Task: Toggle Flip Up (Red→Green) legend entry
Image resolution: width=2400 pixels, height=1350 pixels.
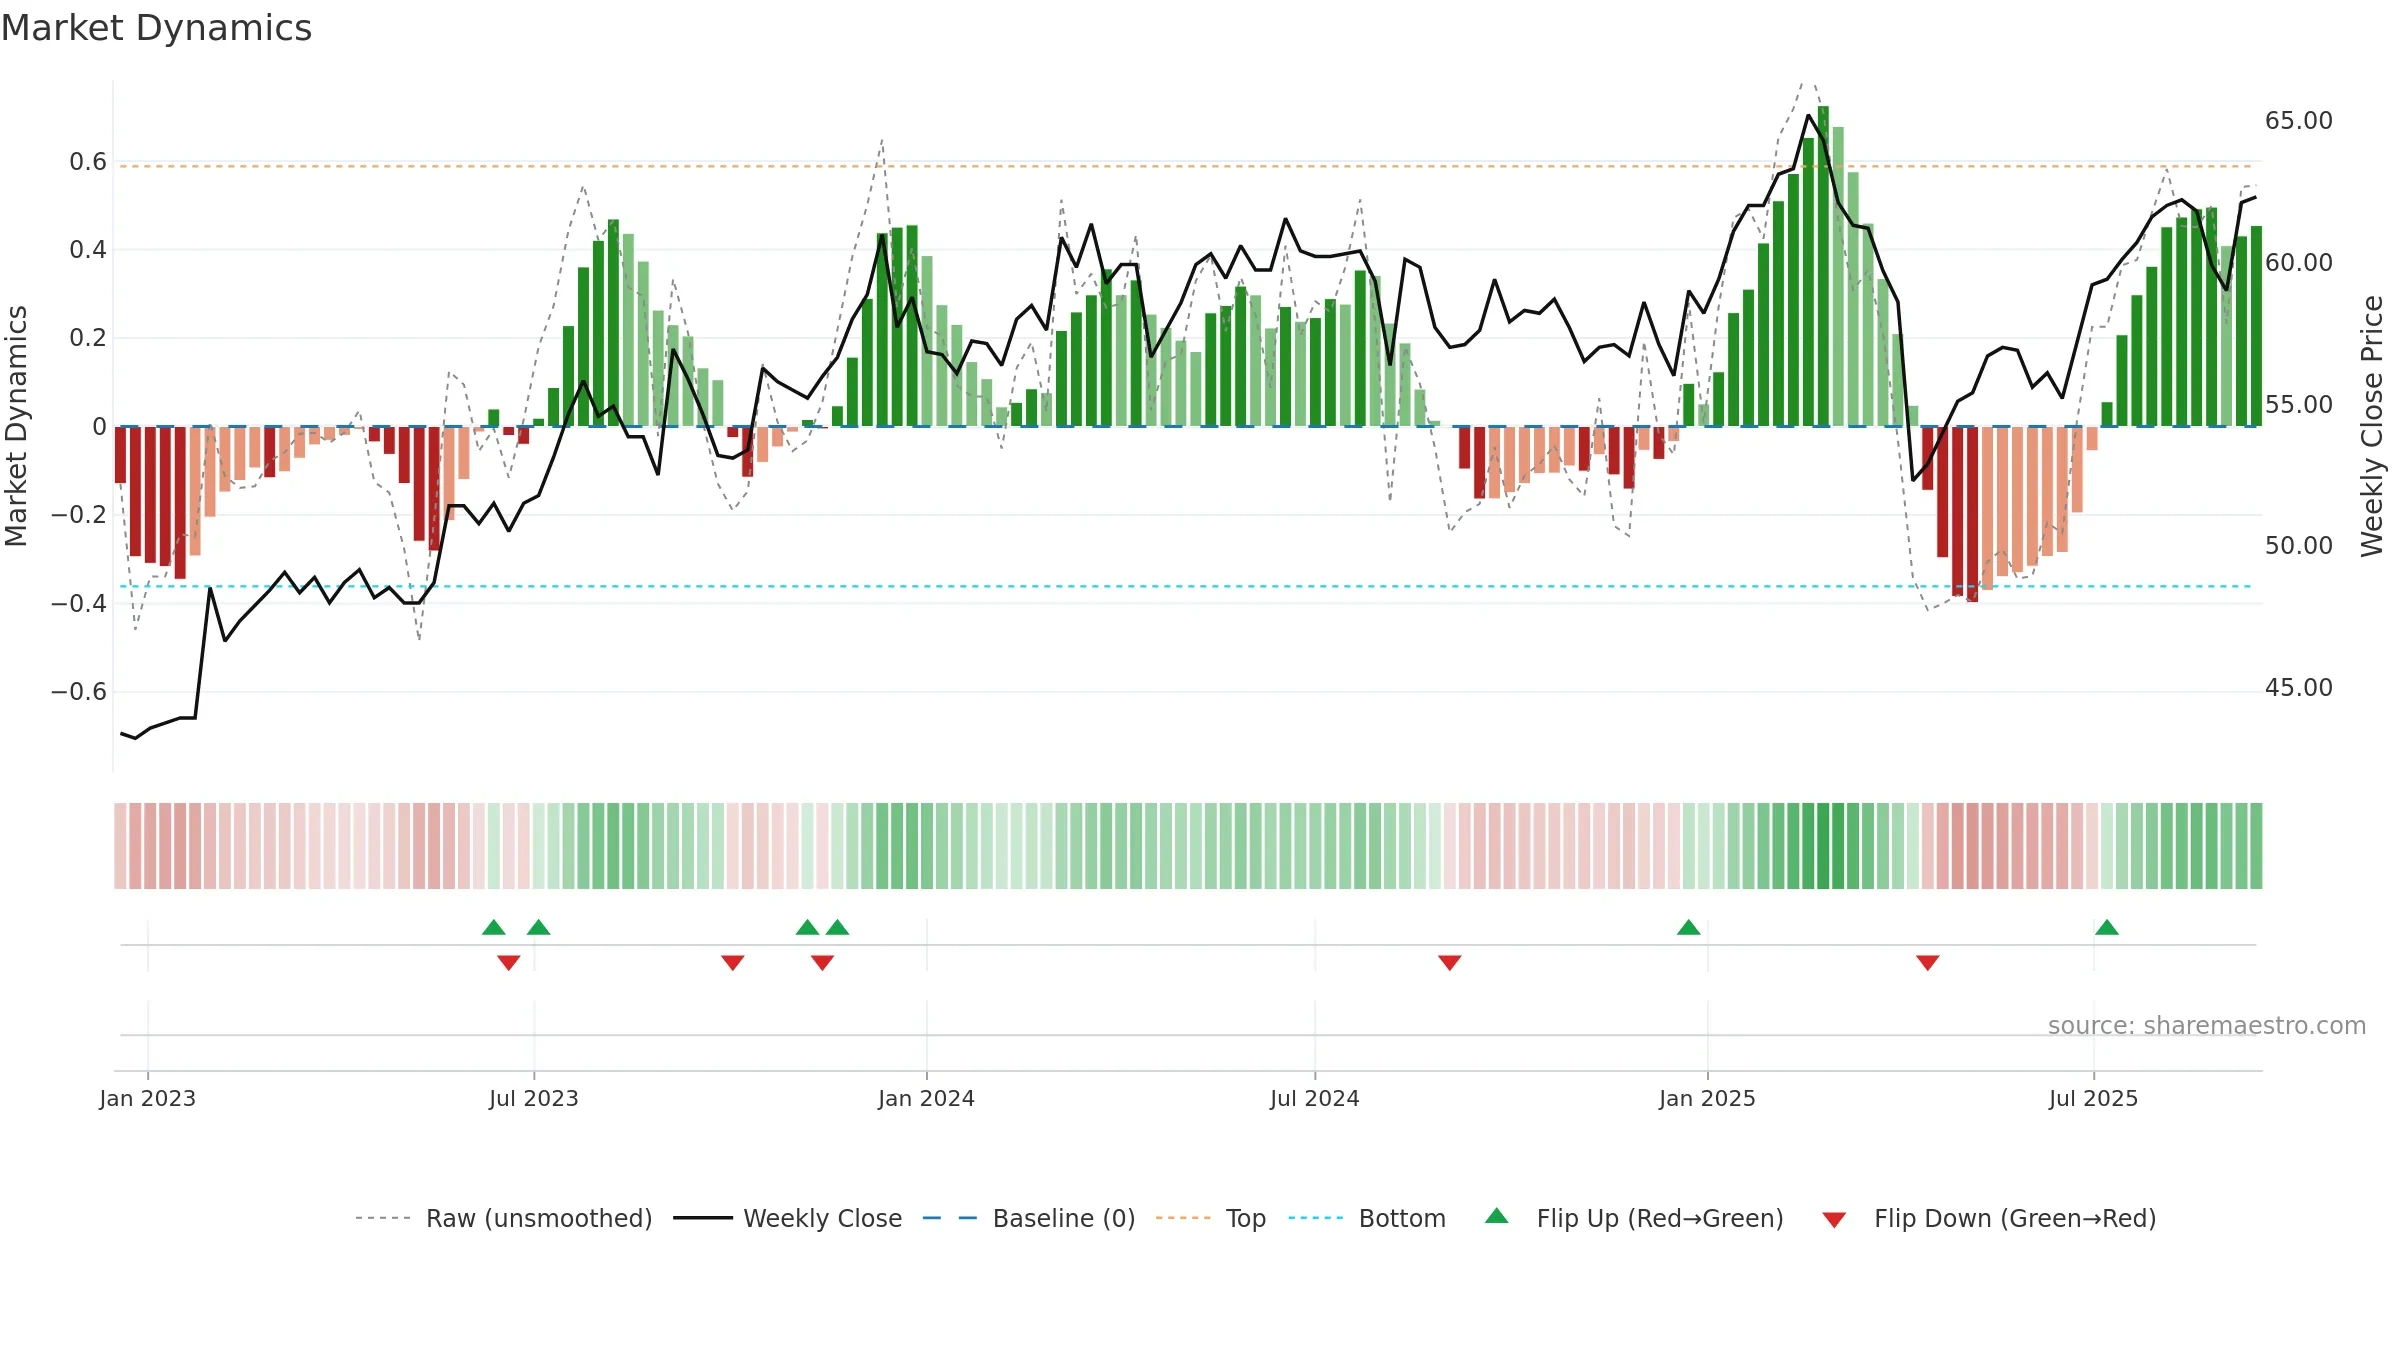Action: (x=1634, y=1218)
